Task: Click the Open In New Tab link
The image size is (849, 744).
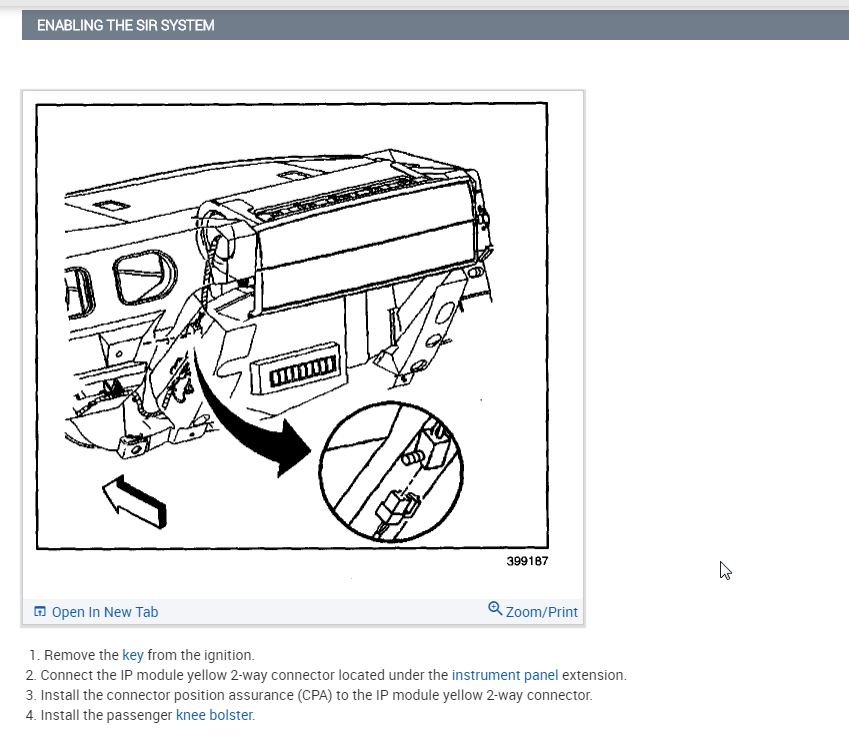Action: [105, 612]
